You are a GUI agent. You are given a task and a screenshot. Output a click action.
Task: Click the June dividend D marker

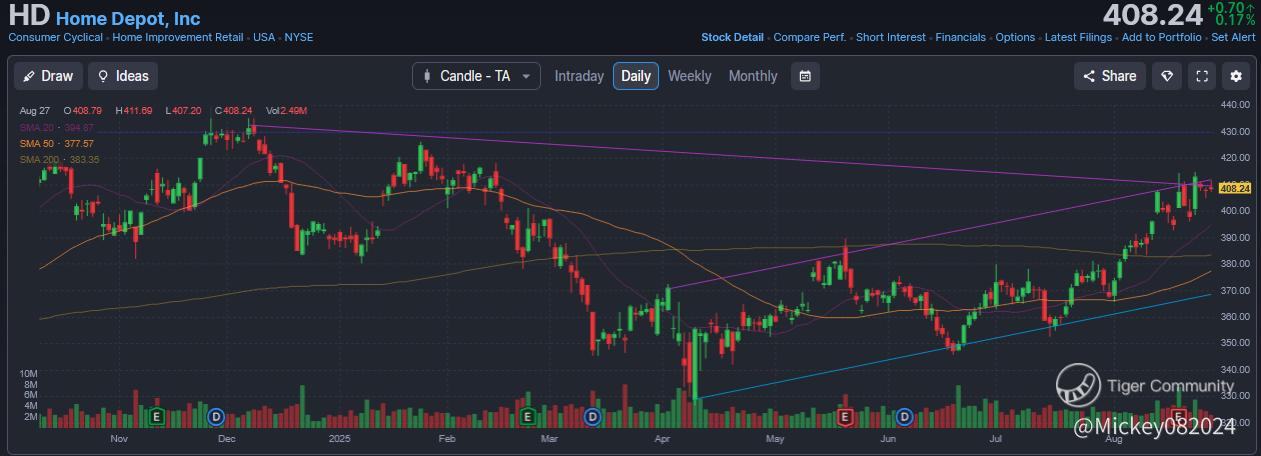[905, 416]
